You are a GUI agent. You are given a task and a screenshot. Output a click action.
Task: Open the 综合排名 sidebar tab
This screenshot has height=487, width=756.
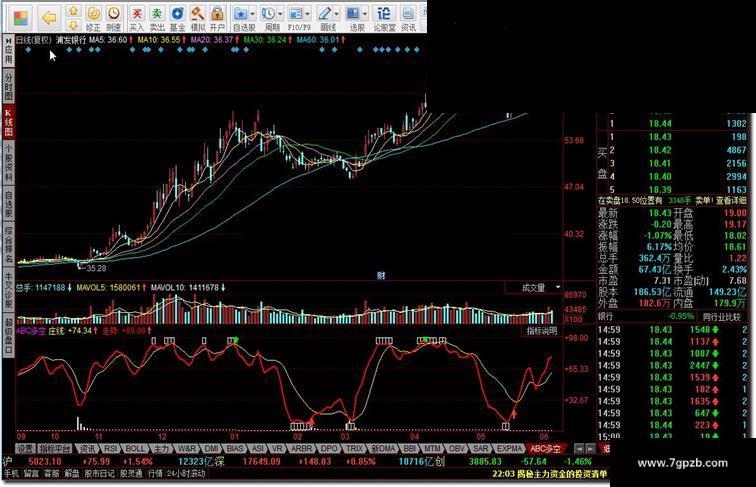[x=8, y=245]
